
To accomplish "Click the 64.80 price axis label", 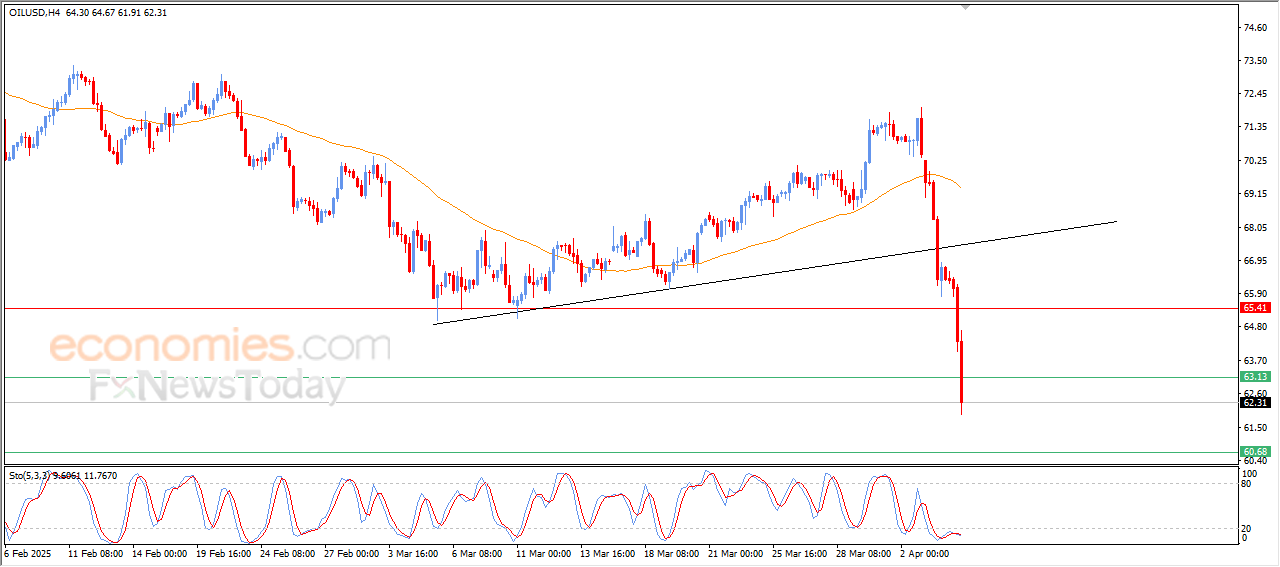I will click(1254, 327).
